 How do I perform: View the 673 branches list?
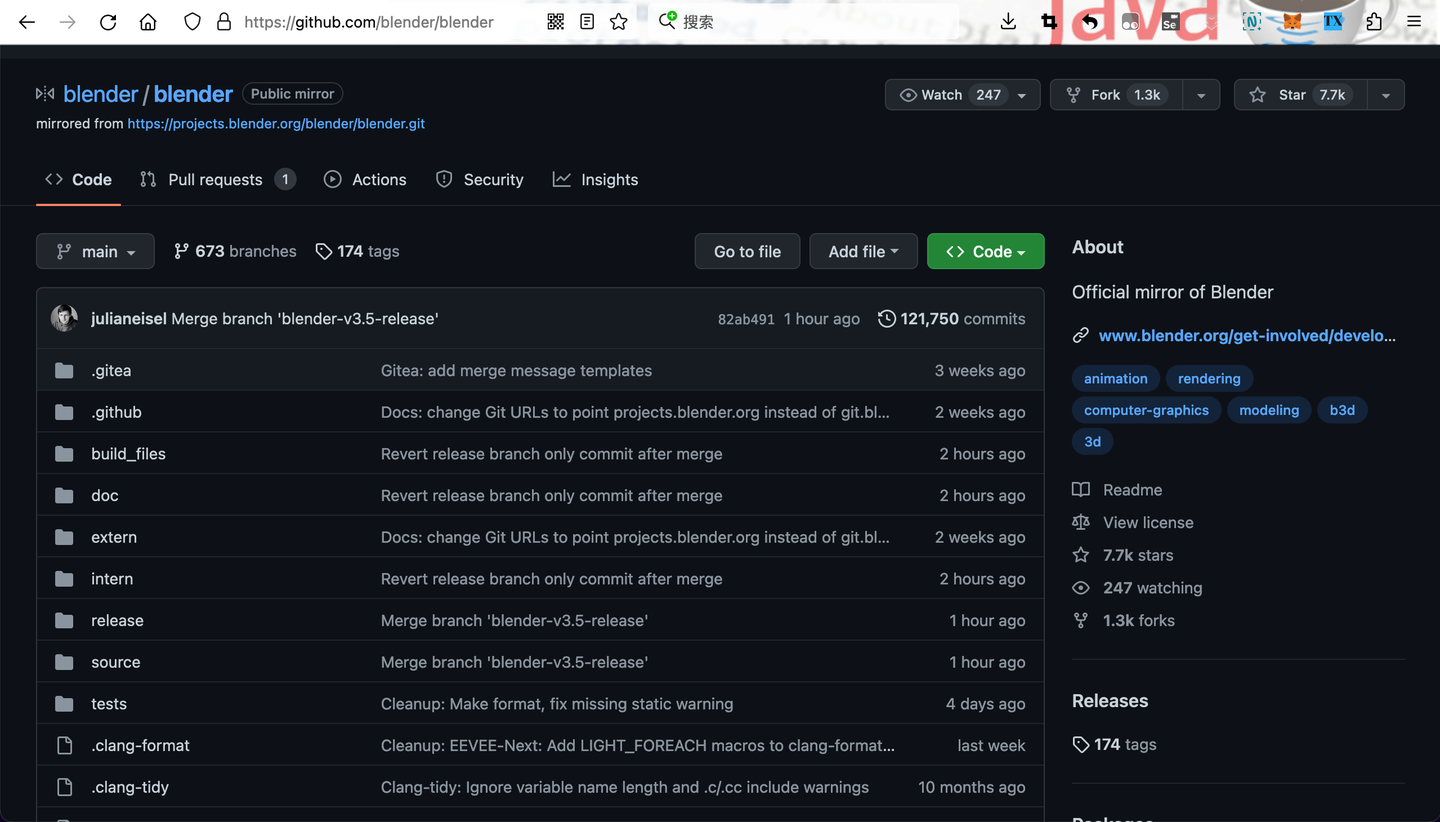[235, 251]
